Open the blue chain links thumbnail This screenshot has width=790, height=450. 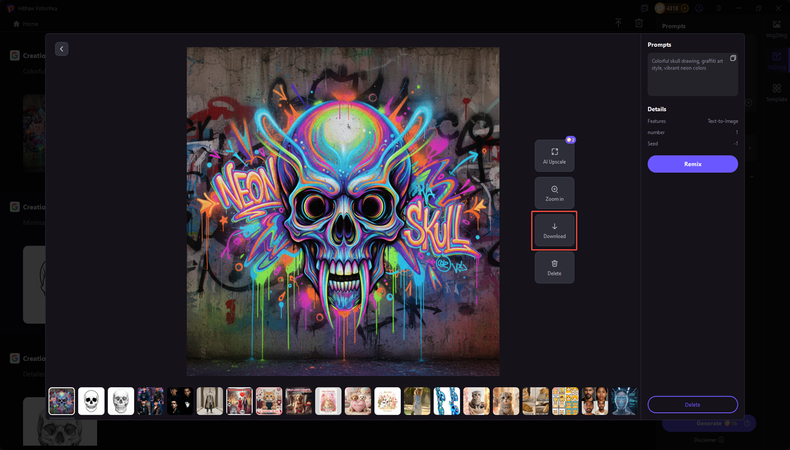pyautogui.click(x=447, y=401)
